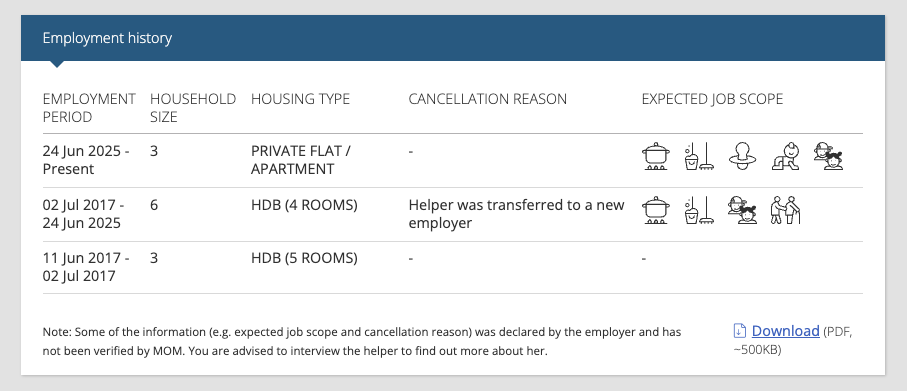Select the infant pacifier icon in expected job scope
This screenshot has width=907, height=391.
point(742,156)
